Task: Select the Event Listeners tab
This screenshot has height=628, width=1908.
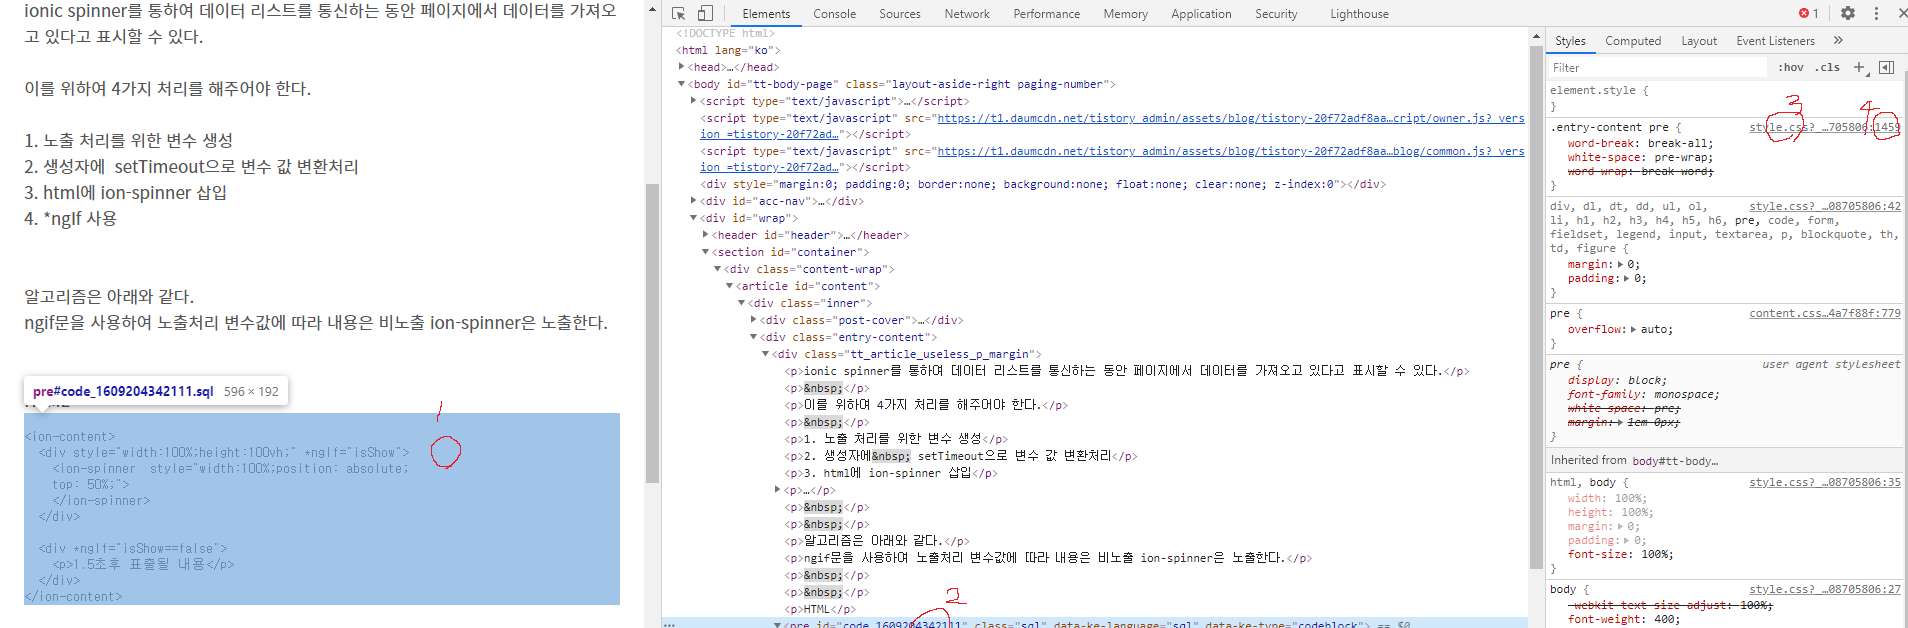Action: pyautogui.click(x=1775, y=41)
